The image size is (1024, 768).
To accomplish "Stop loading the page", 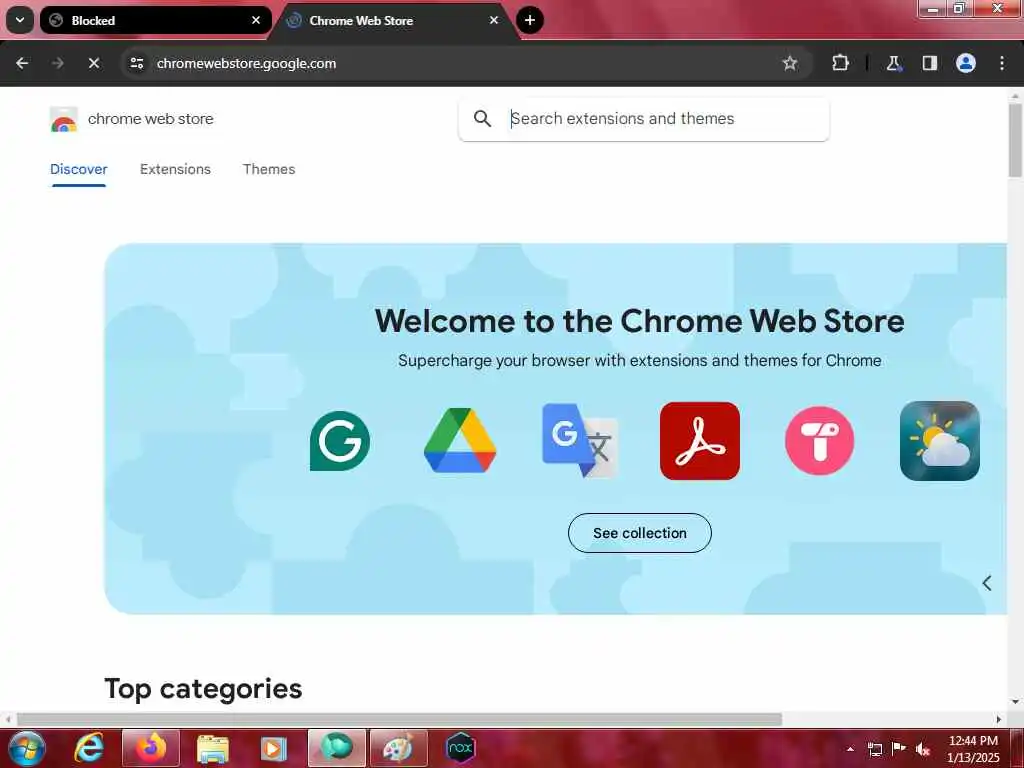I will [93, 63].
